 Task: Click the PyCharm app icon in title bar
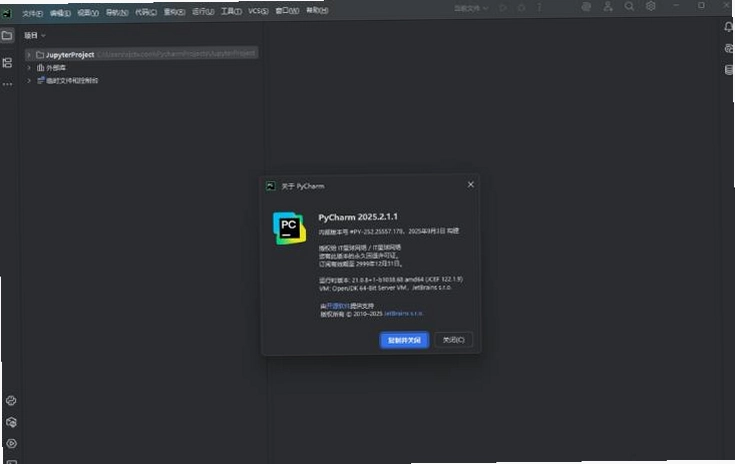coord(7,14)
